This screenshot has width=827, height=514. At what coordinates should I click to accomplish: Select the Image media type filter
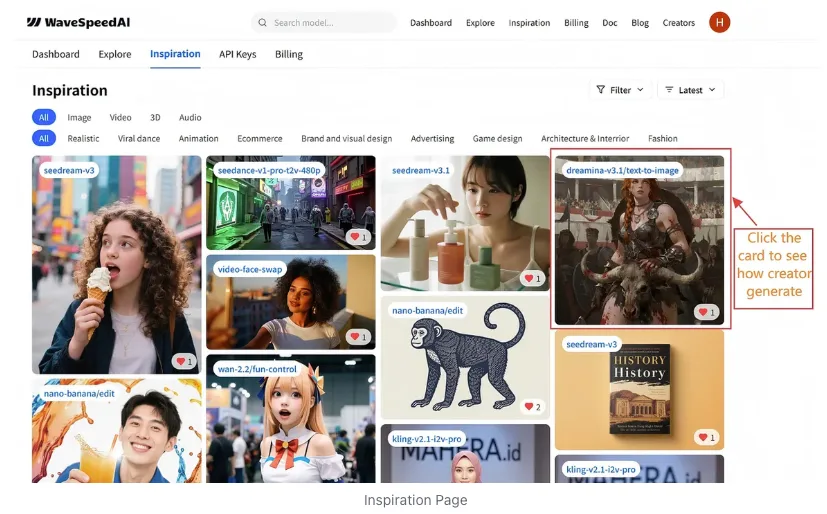pyautogui.click(x=79, y=117)
